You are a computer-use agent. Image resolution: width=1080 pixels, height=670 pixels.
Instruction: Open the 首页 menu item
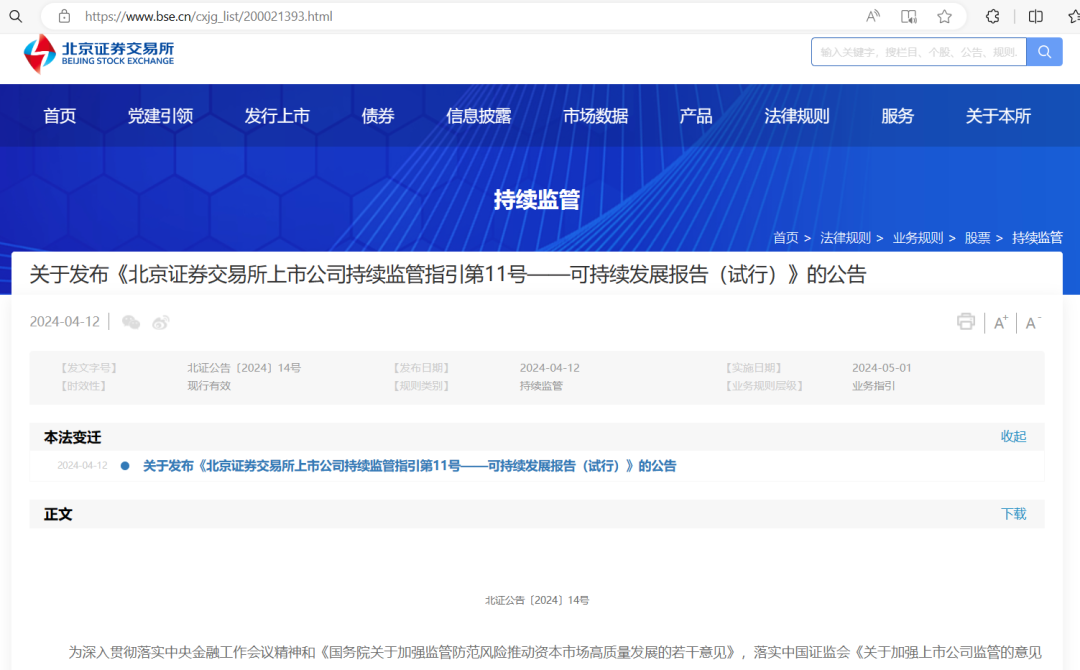(59, 115)
